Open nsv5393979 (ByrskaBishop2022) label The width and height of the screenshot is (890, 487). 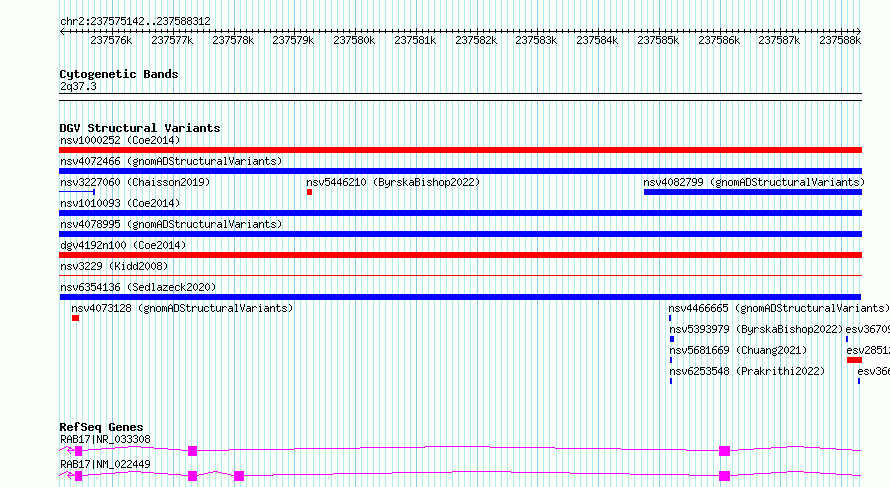click(x=756, y=329)
